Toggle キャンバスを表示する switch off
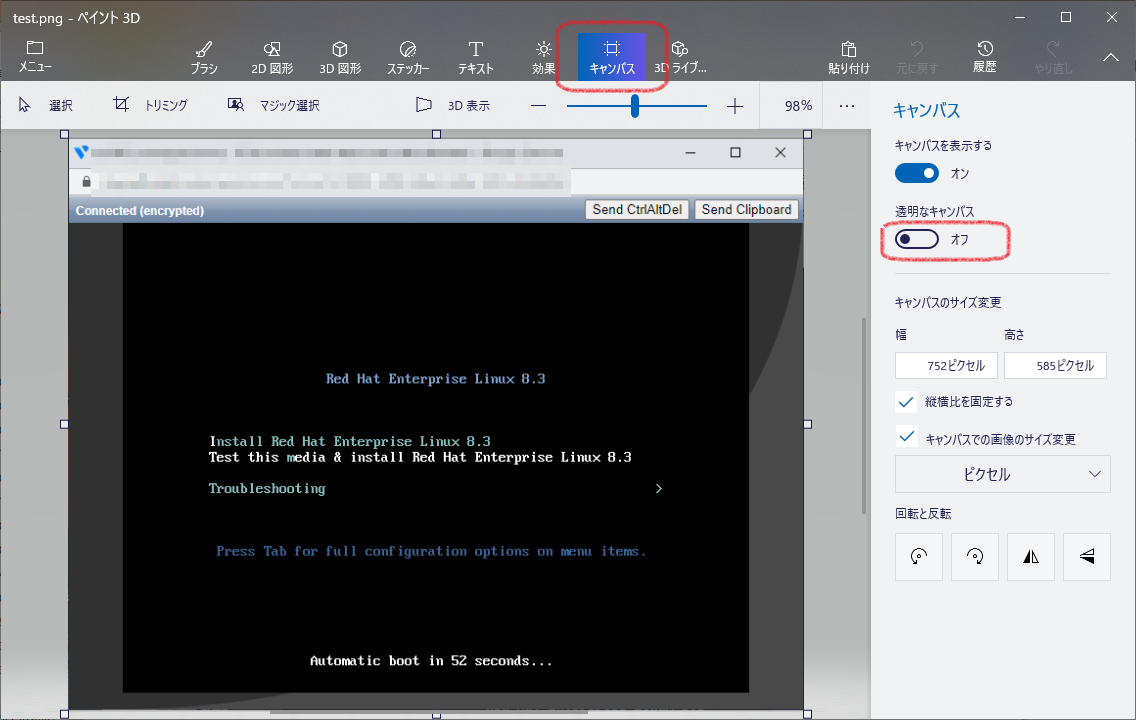This screenshot has width=1136, height=720. (x=916, y=173)
